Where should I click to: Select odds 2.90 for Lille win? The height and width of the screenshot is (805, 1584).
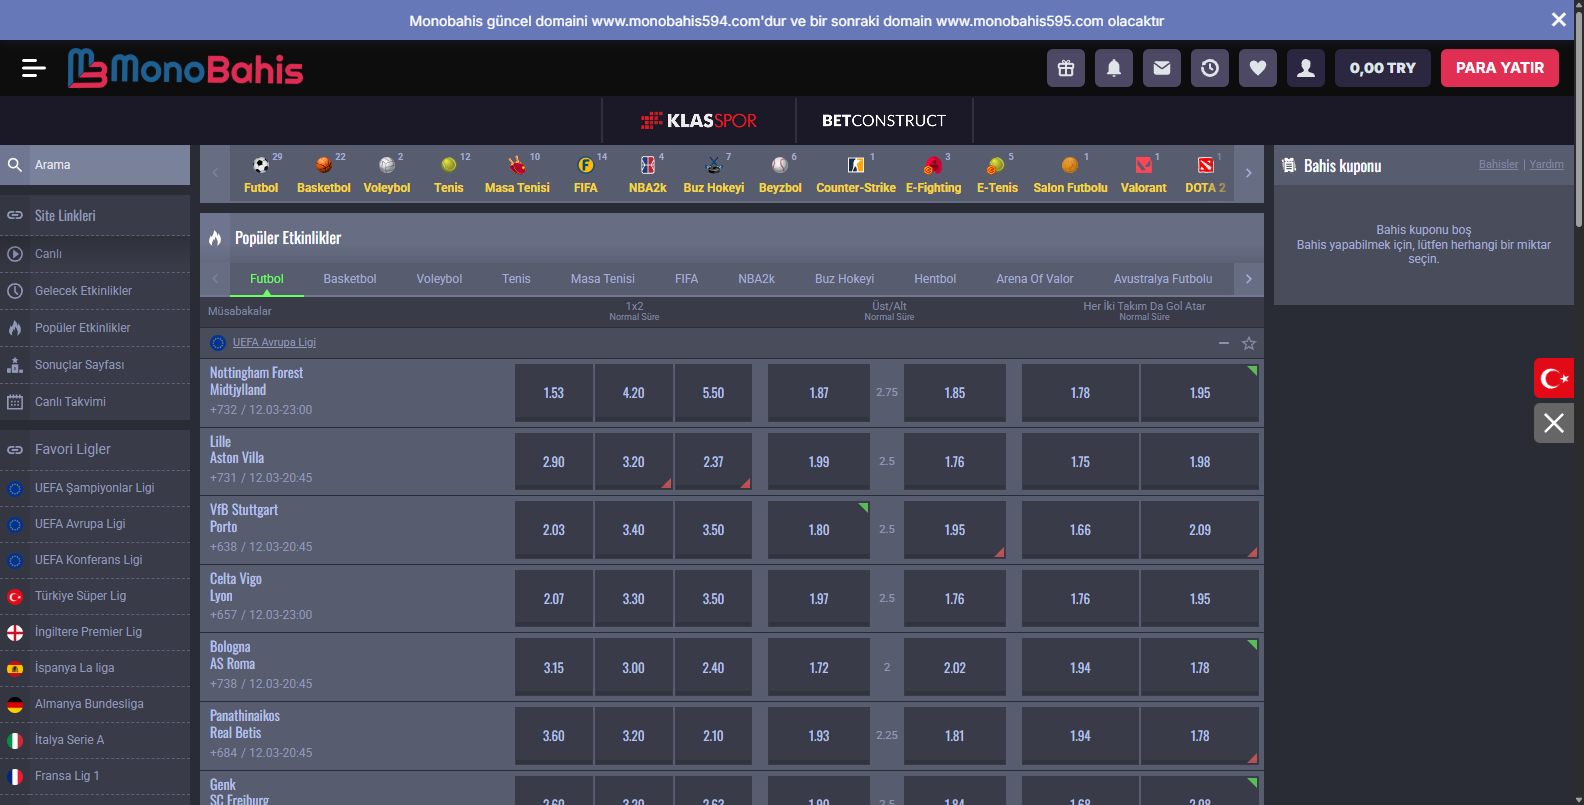[553, 462]
